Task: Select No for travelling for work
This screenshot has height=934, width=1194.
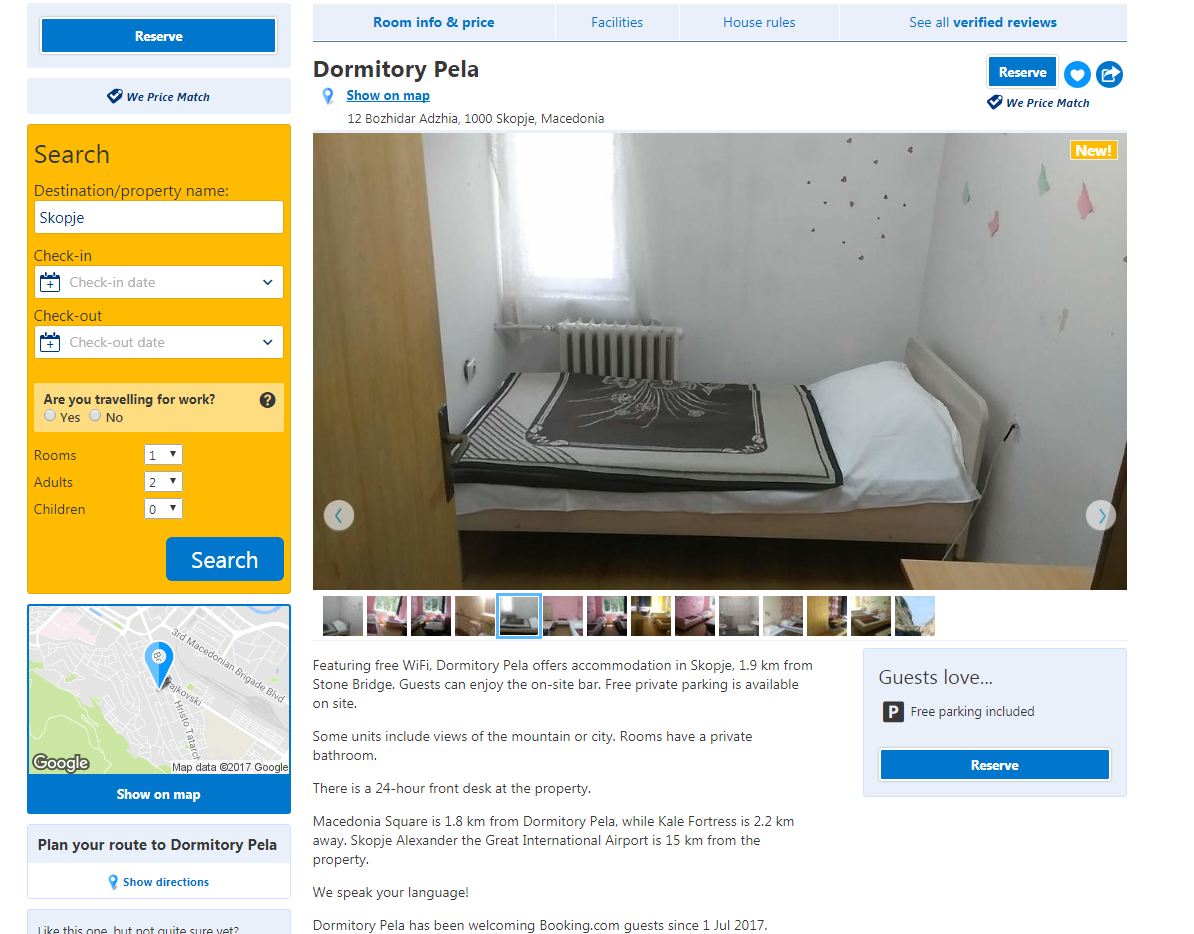Action: click(x=95, y=416)
